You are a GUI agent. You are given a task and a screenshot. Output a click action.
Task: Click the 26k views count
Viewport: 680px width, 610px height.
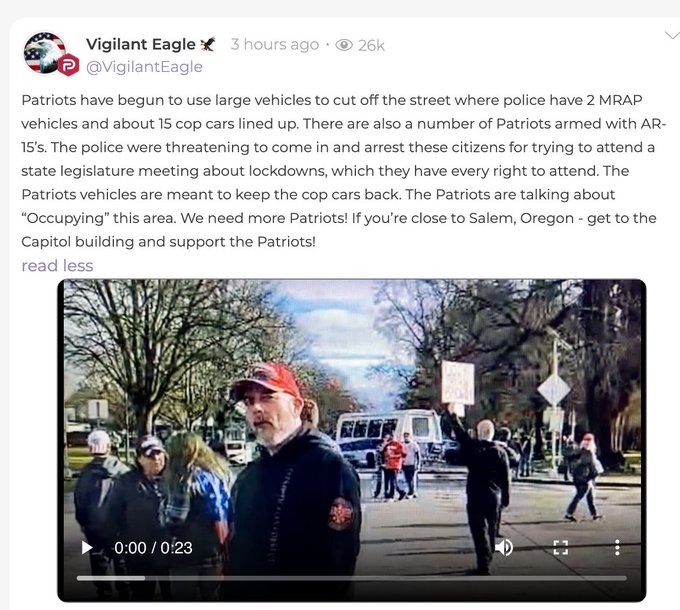coord(371,45)
